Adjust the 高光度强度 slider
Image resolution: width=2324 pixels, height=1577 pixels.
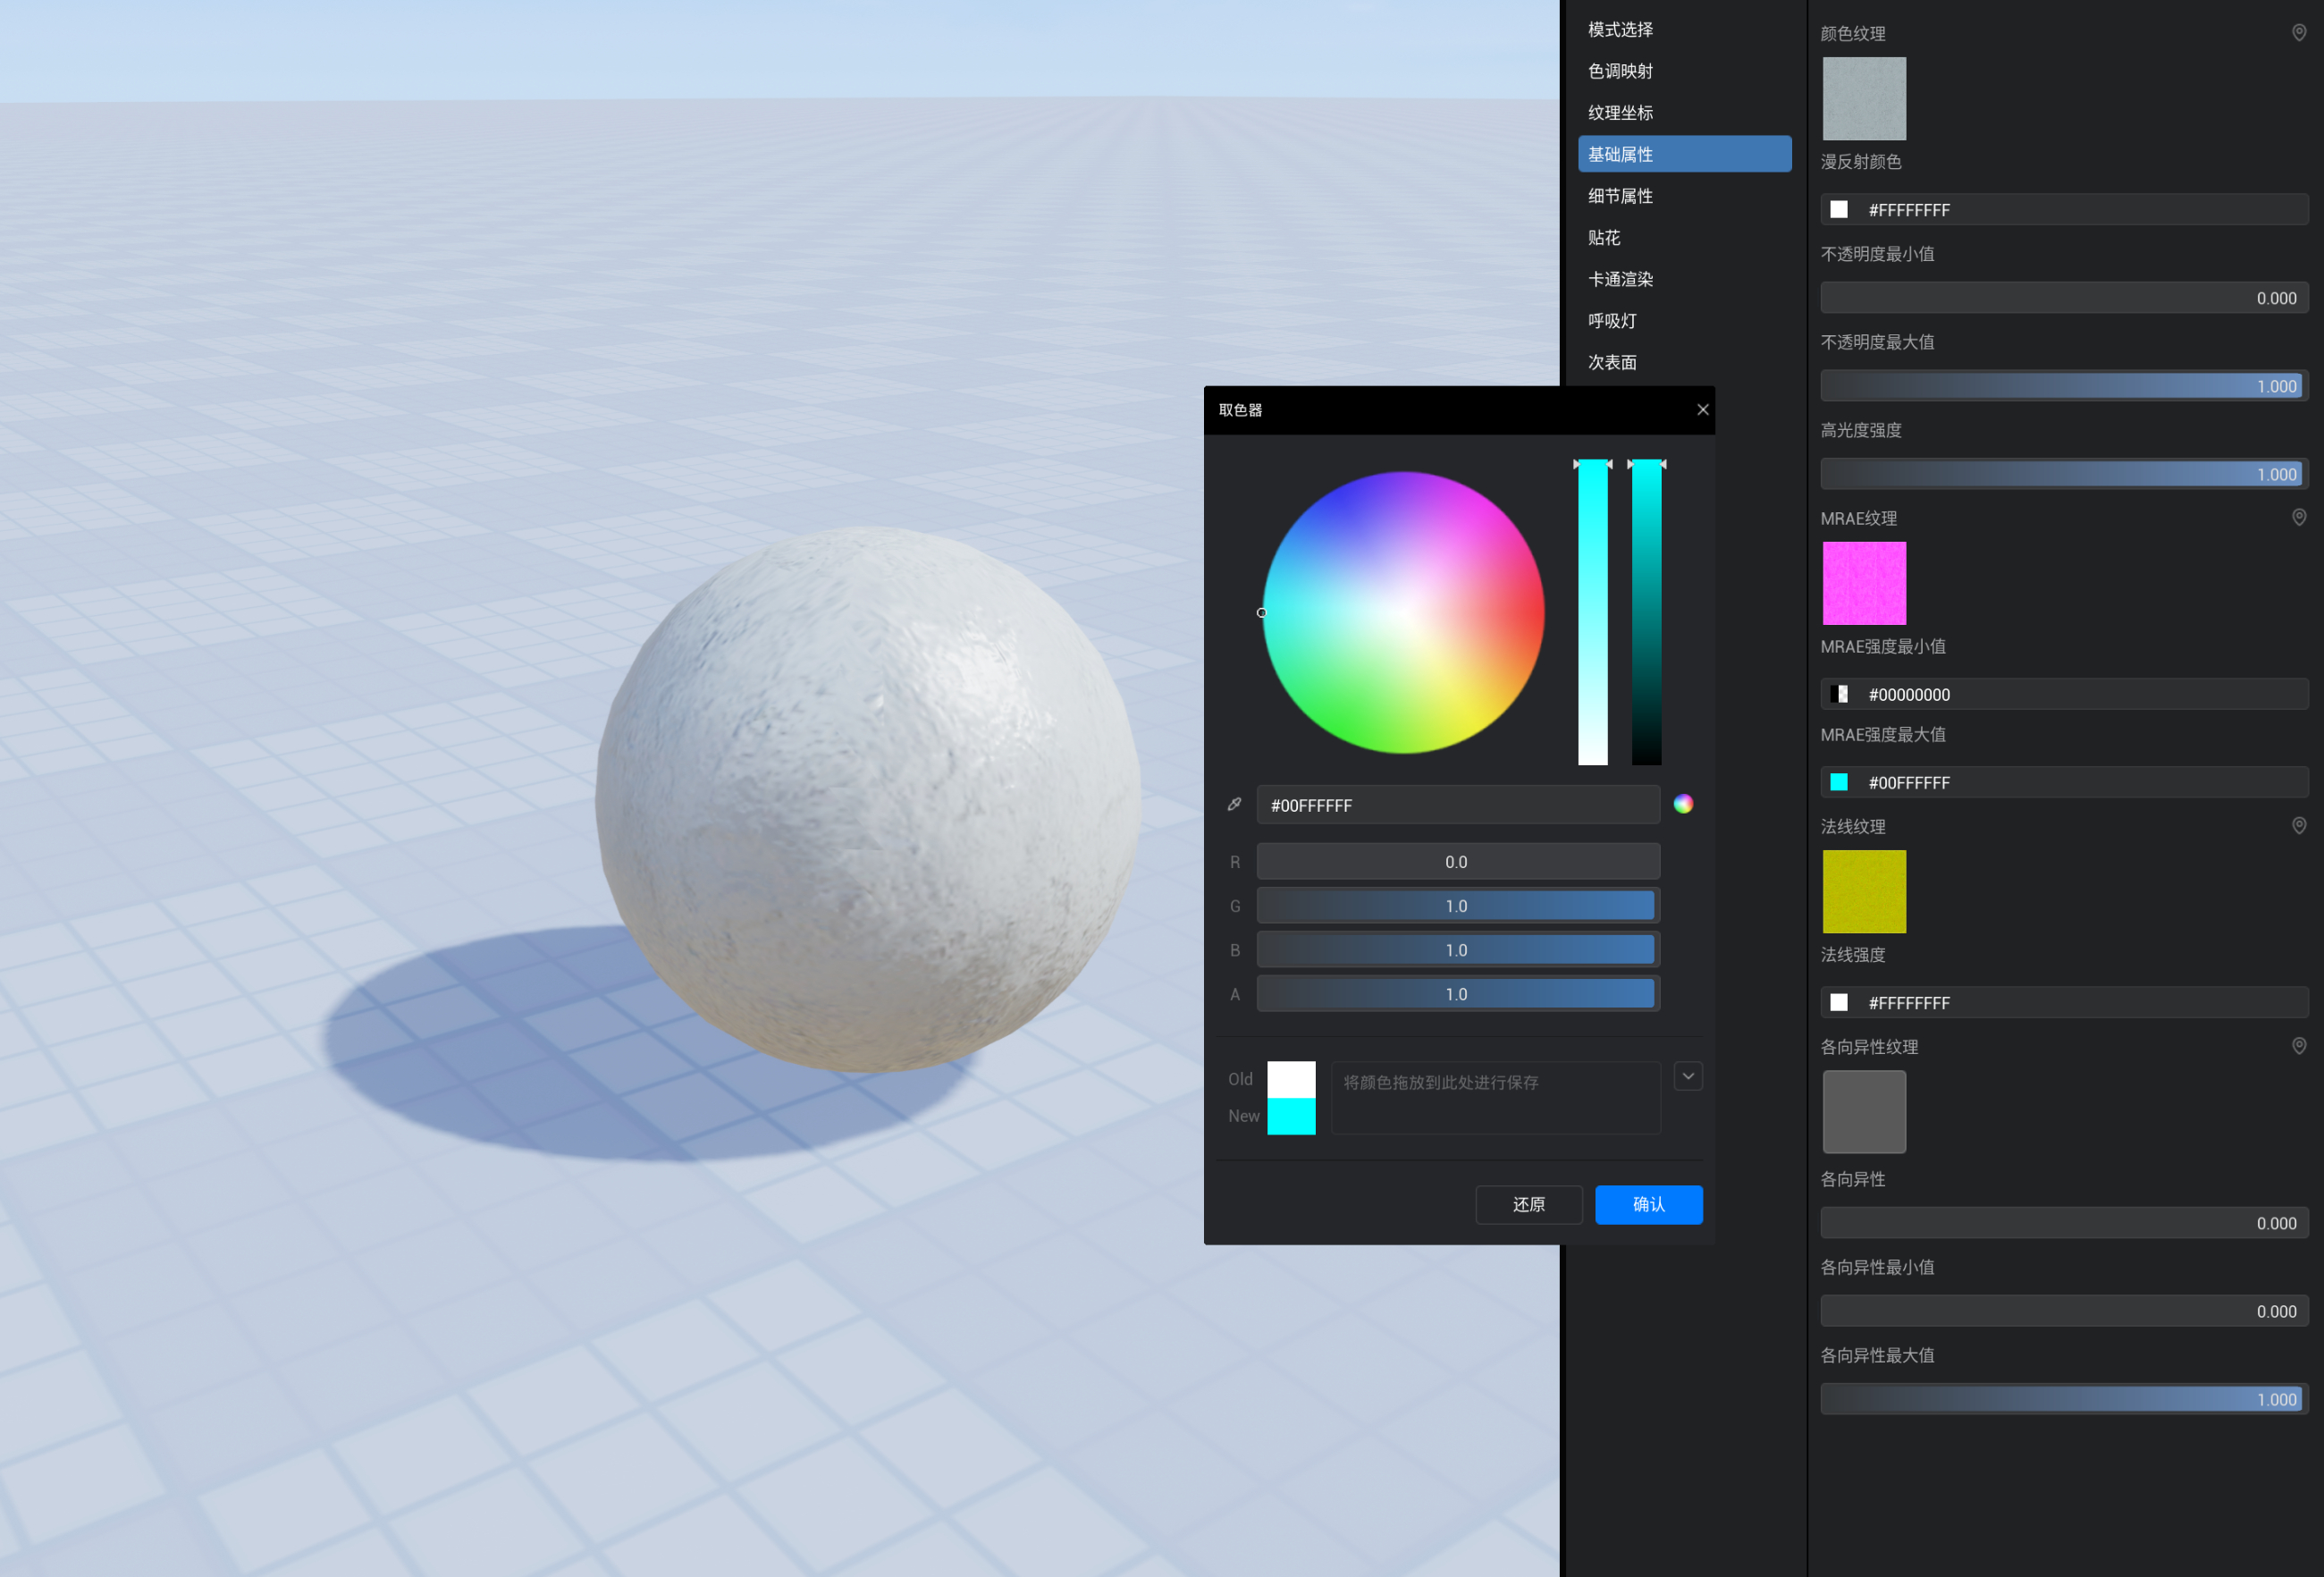(x=2064, y=474)
